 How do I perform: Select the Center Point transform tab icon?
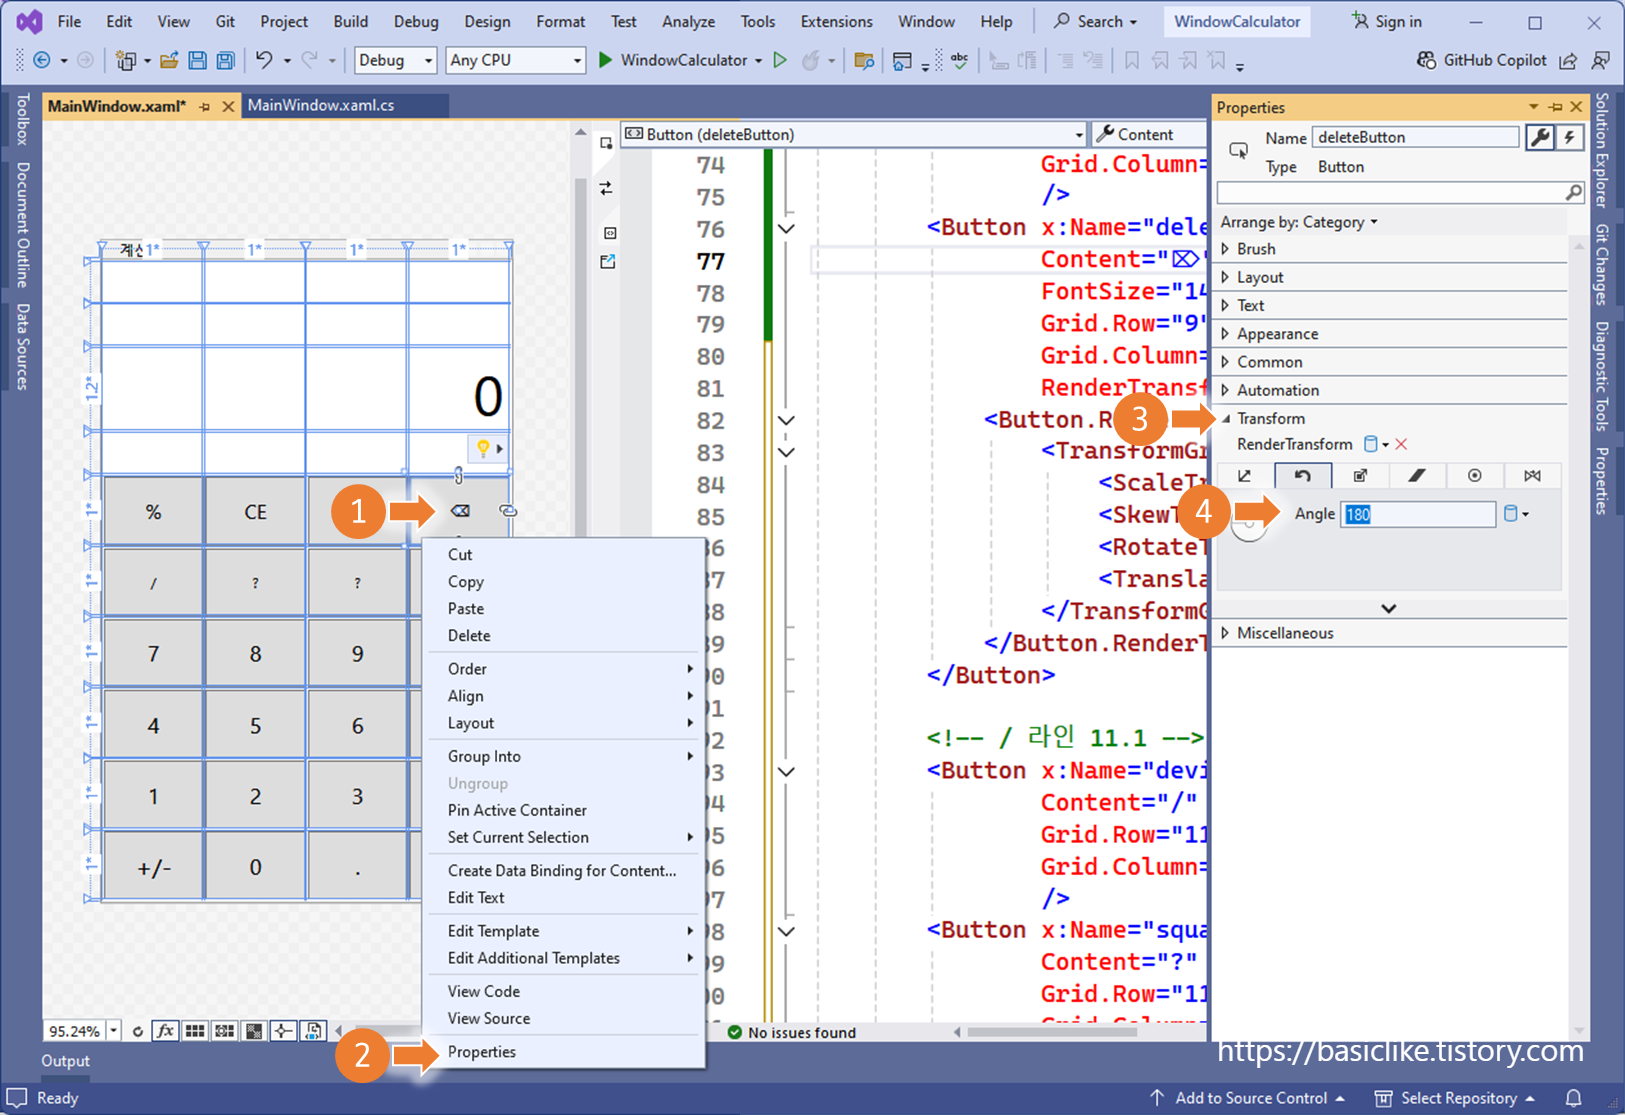click(1474, 476)
